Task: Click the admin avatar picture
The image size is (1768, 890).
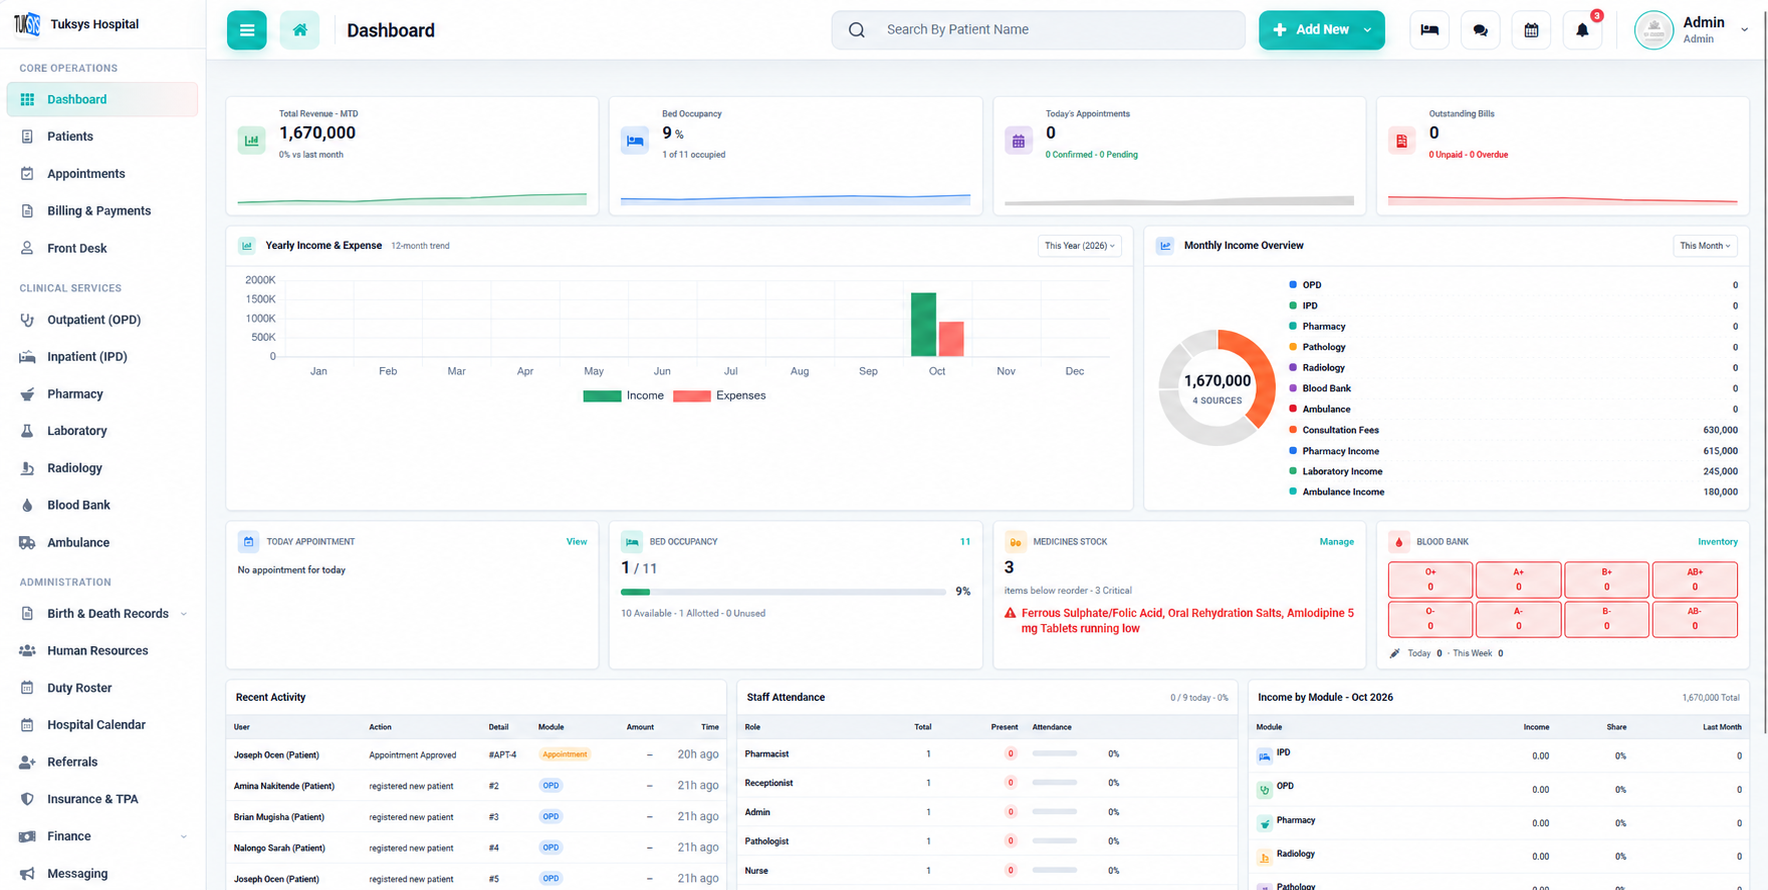Action: click(1654, 30)
